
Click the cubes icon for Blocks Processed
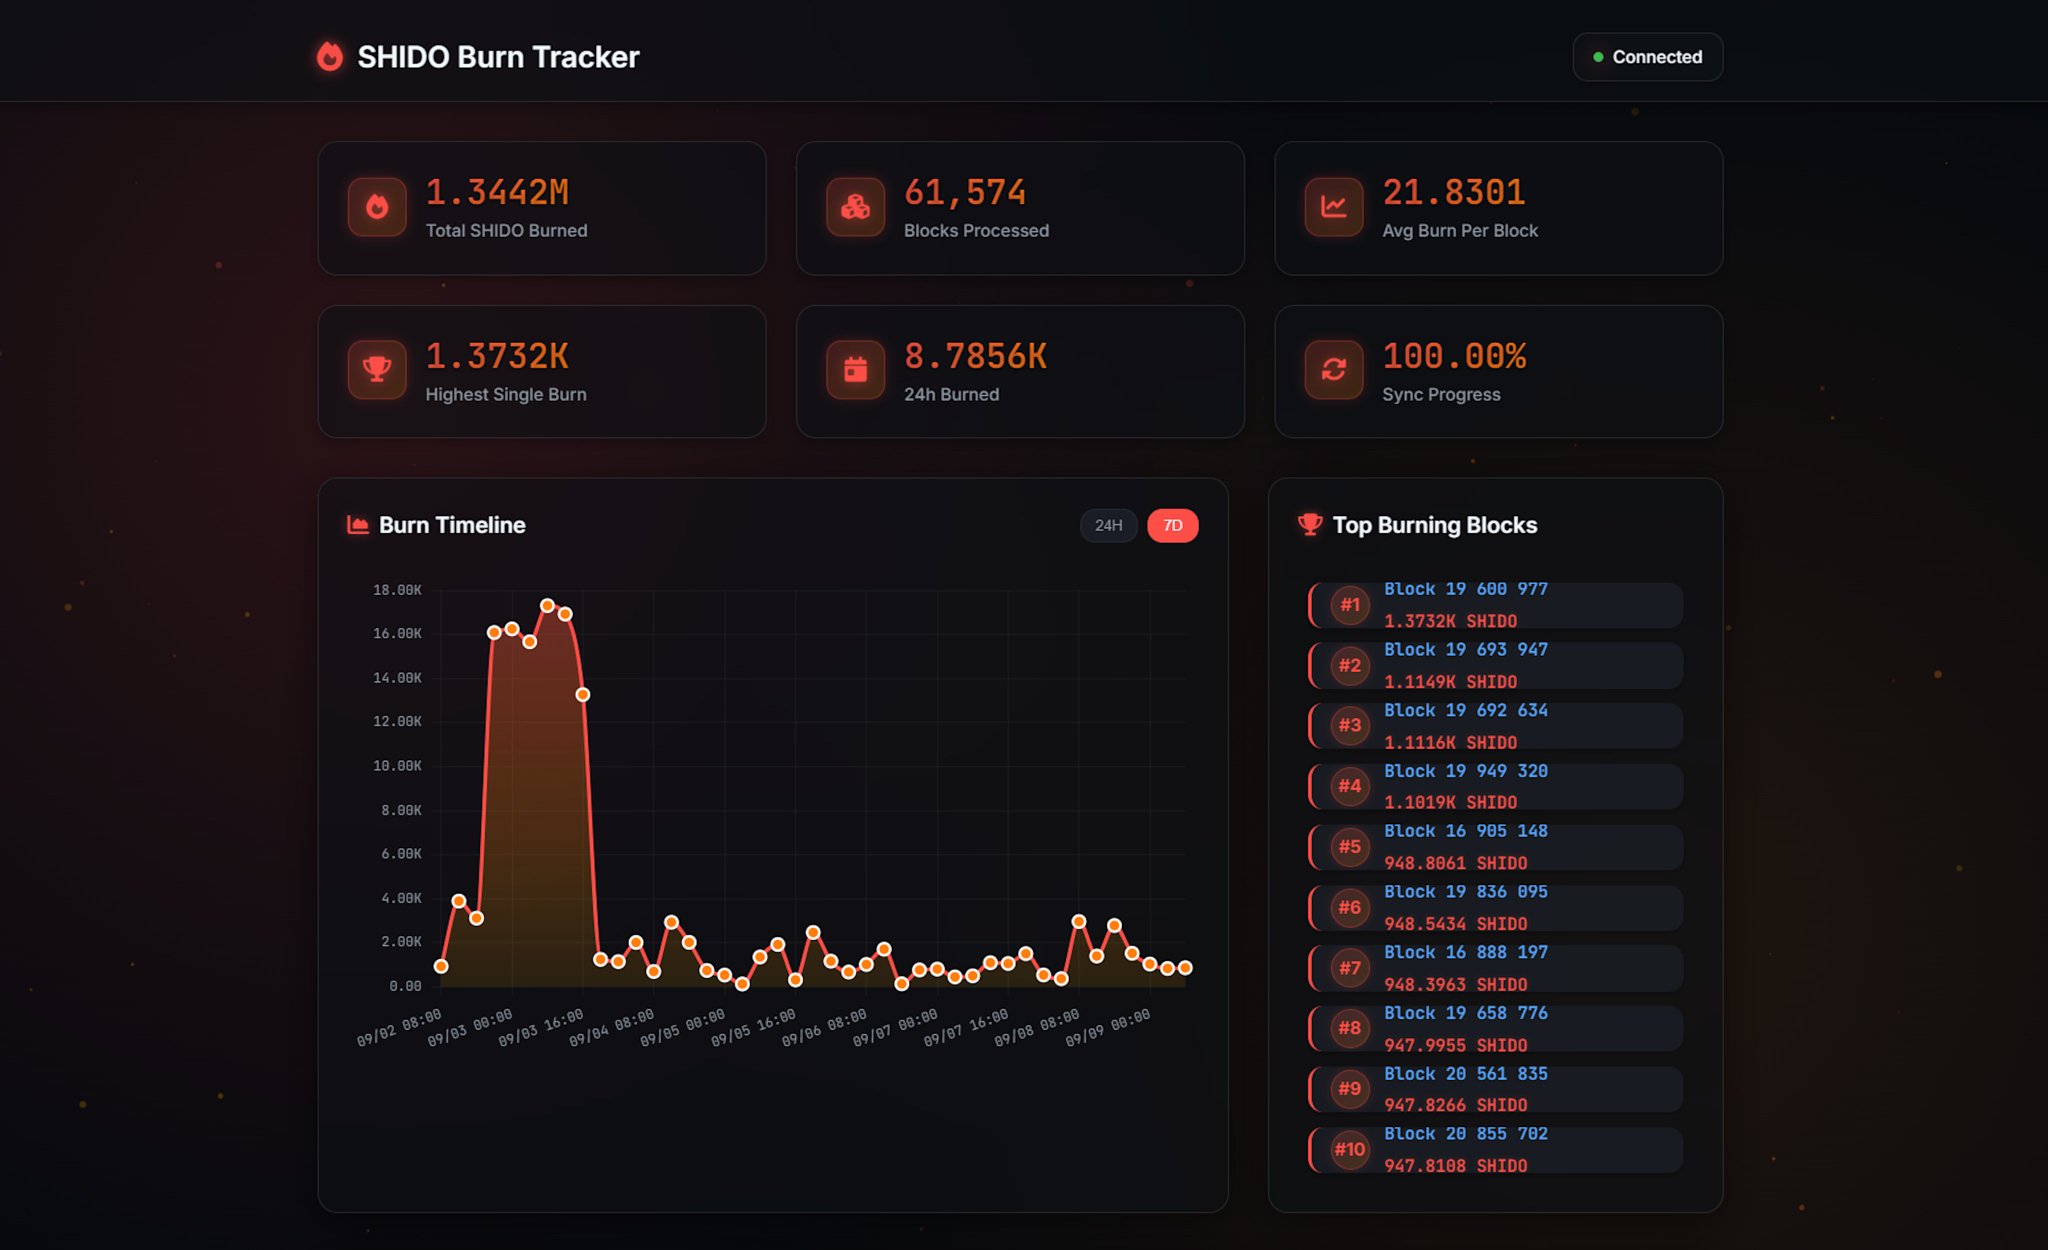855,207
